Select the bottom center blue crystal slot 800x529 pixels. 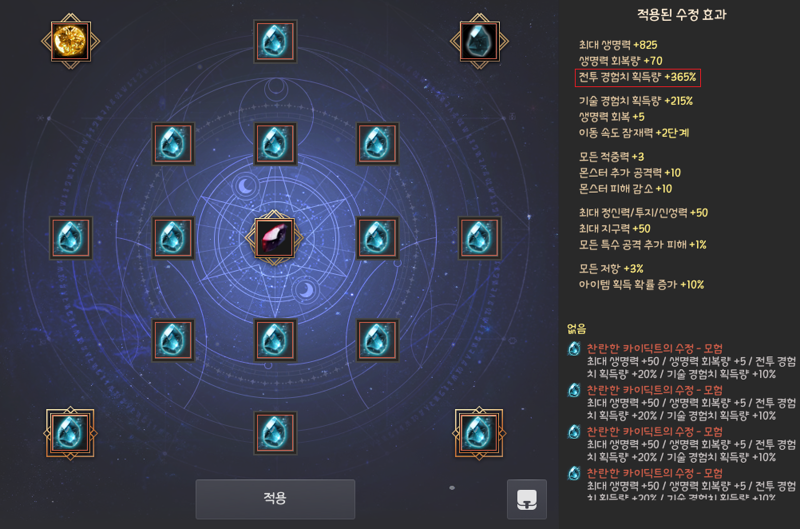(275, 433)
